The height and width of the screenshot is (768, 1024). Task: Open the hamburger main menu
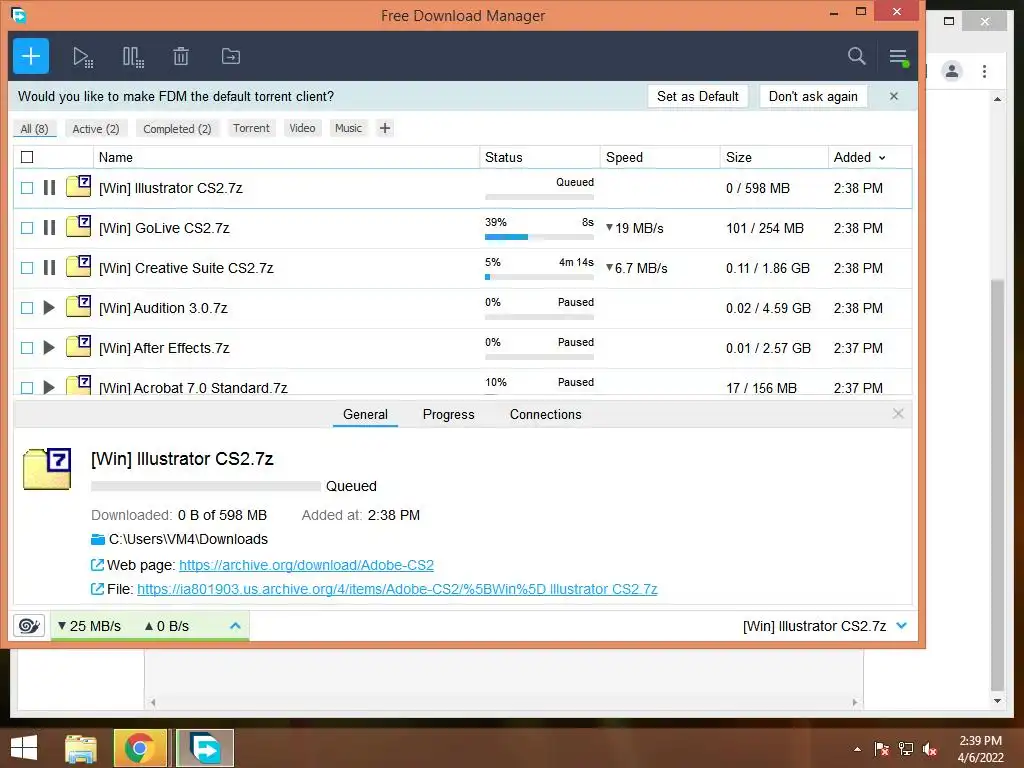point(899,57)
